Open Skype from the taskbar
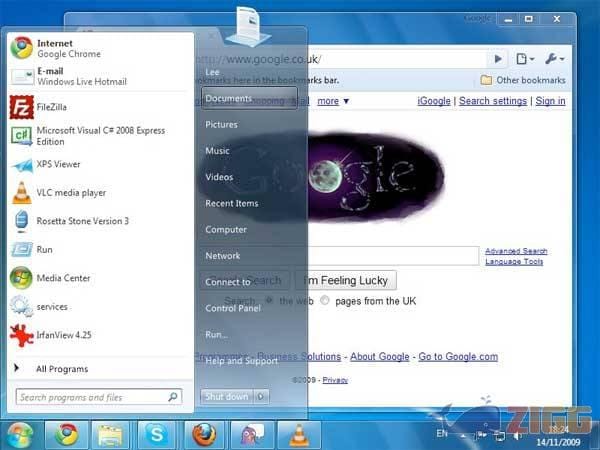Viewport: 600px width, 450px height. 157,435
